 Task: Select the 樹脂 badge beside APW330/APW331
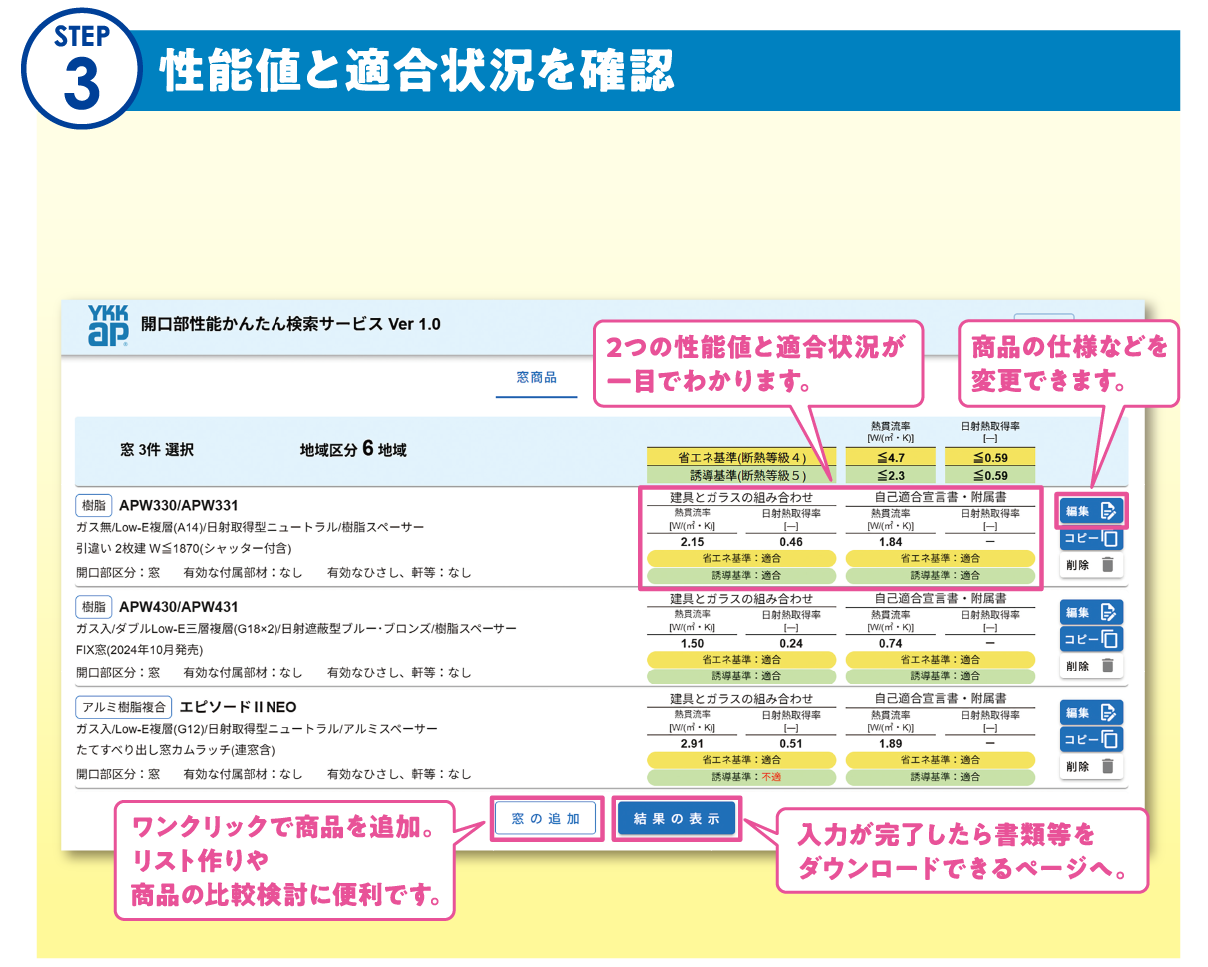95,505
